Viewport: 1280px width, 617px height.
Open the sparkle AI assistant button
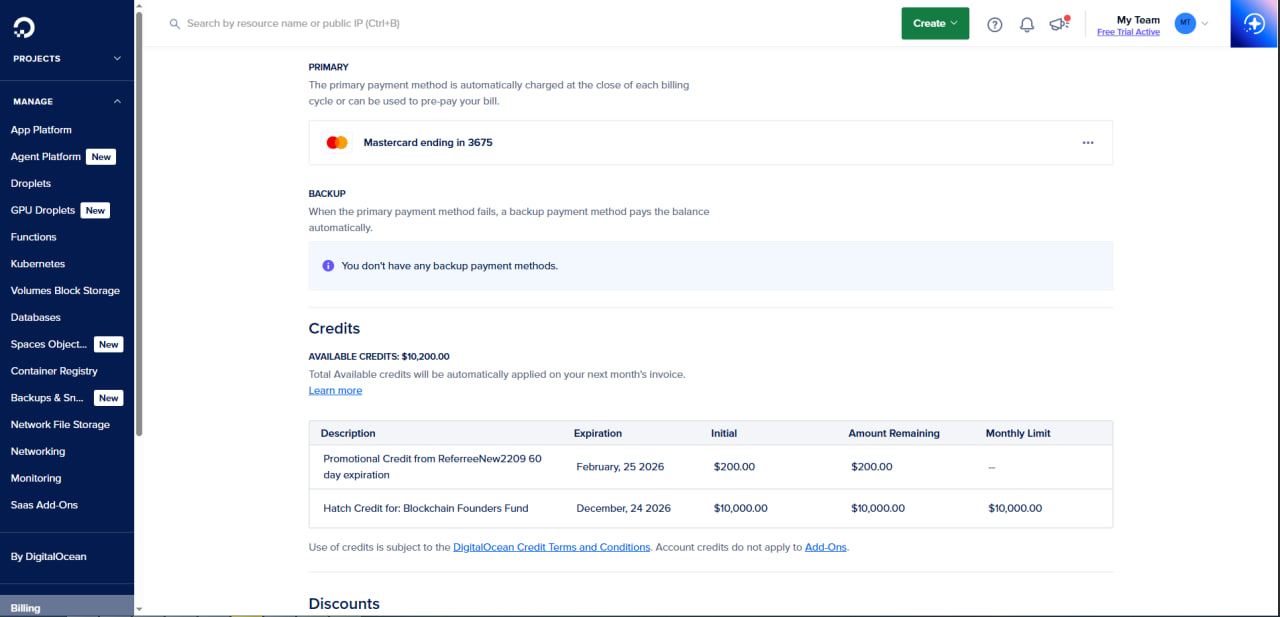pos(1254,24)
